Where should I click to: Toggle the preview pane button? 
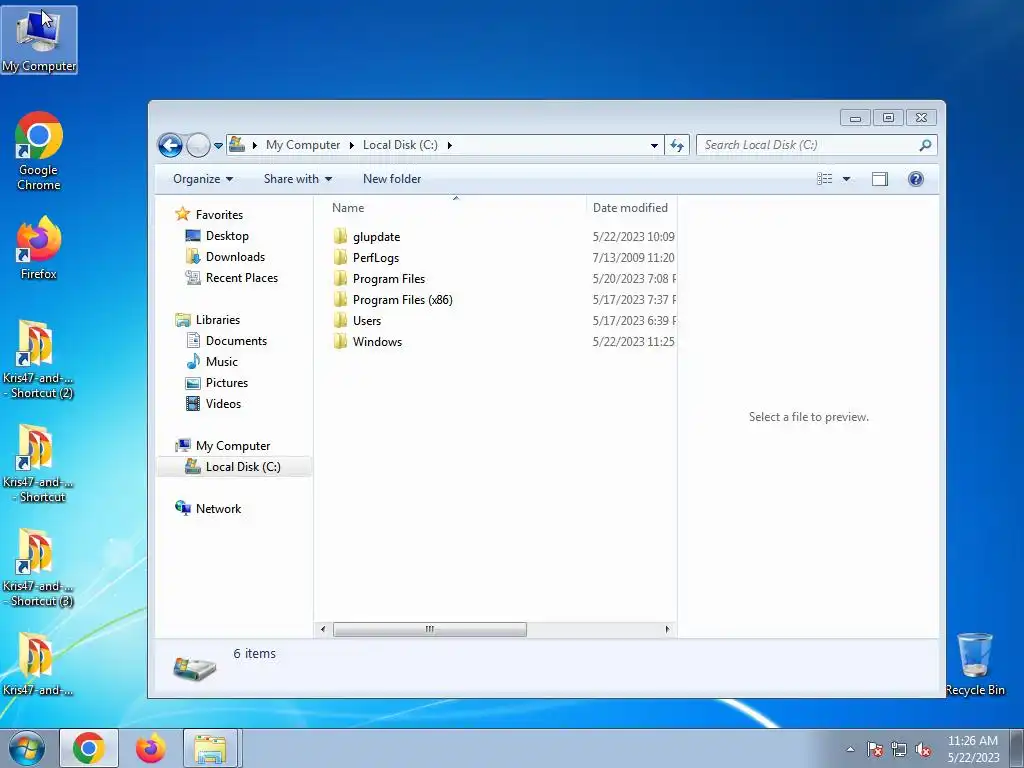tap(880, 179)
